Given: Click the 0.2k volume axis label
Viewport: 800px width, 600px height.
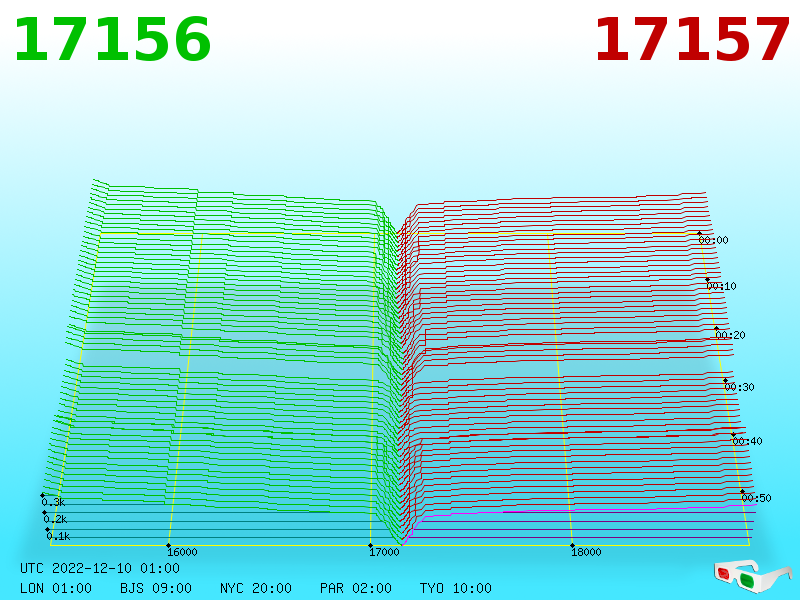Looking at the screenshot, I should (x=55, y=519).
